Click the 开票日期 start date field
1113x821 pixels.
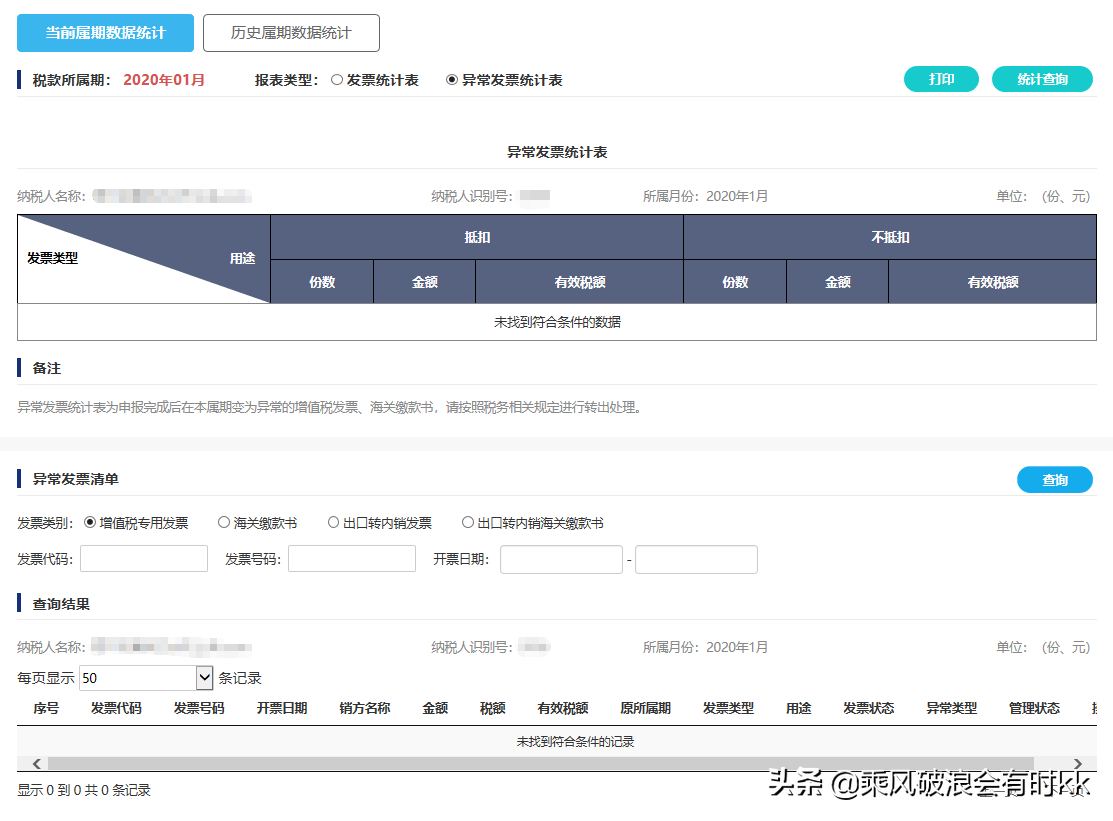(x=561, y=559)
